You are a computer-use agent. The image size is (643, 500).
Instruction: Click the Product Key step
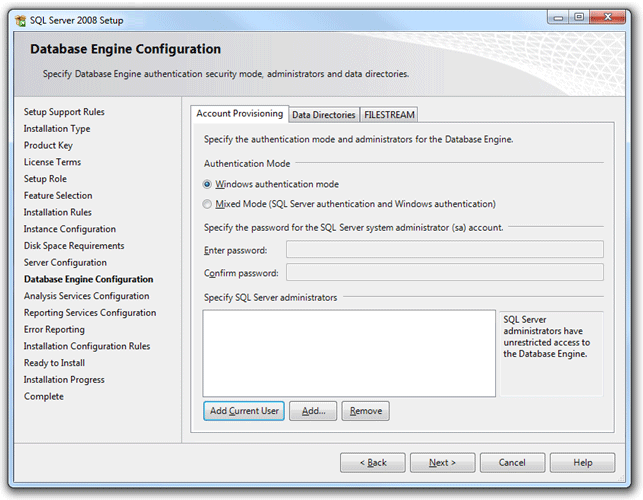coord(48,146)
